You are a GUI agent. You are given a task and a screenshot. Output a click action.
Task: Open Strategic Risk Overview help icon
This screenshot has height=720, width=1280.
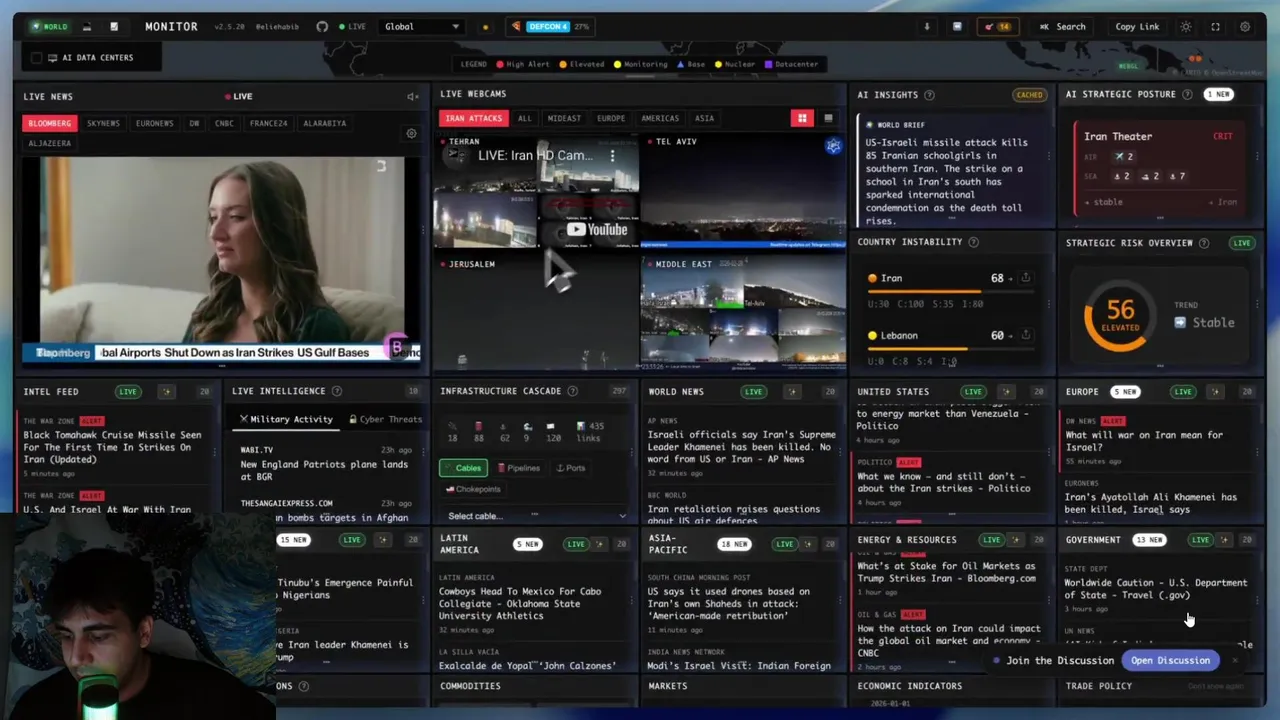point(1204,243)
